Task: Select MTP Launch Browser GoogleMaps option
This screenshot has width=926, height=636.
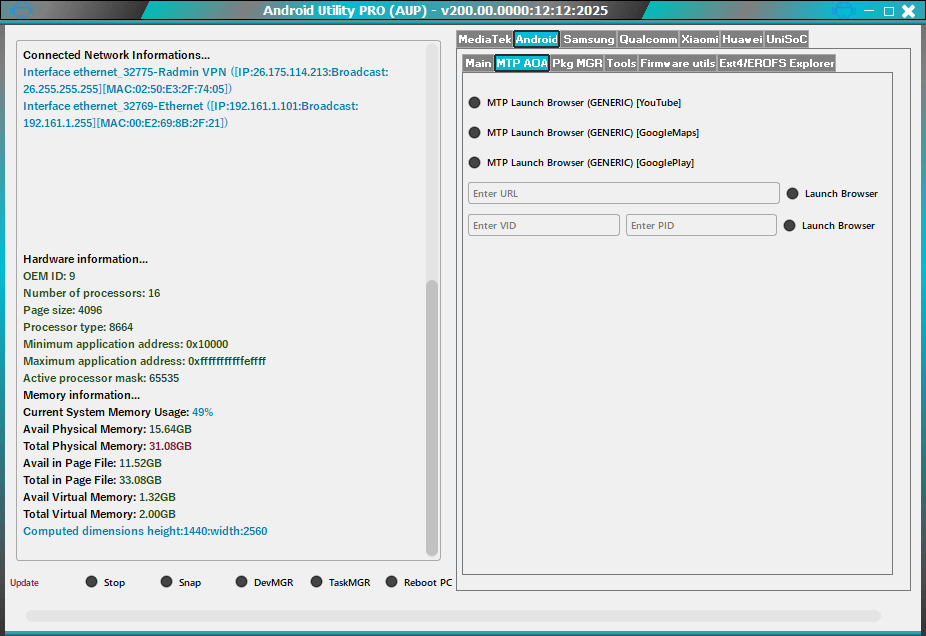Action: point(475,133)
